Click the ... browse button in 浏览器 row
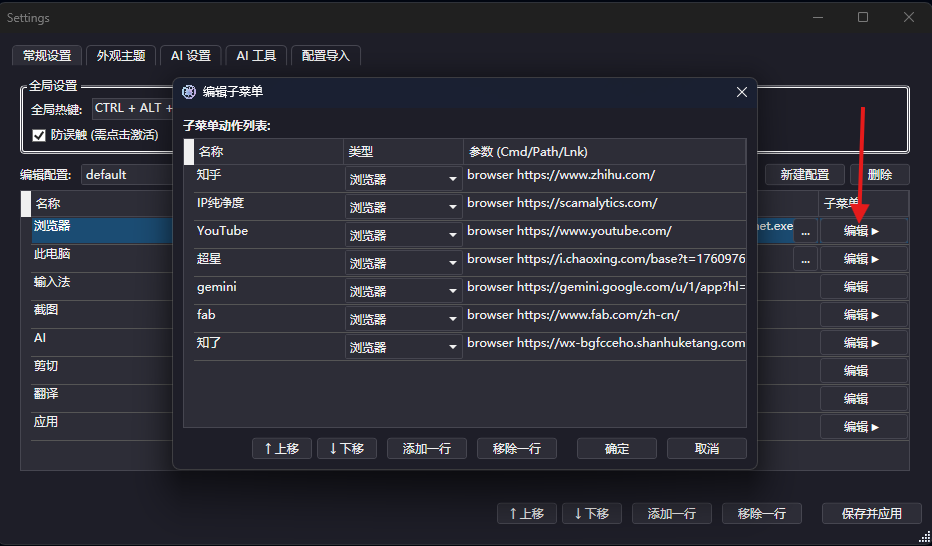The image size is (932, 546). coord(805,231)
